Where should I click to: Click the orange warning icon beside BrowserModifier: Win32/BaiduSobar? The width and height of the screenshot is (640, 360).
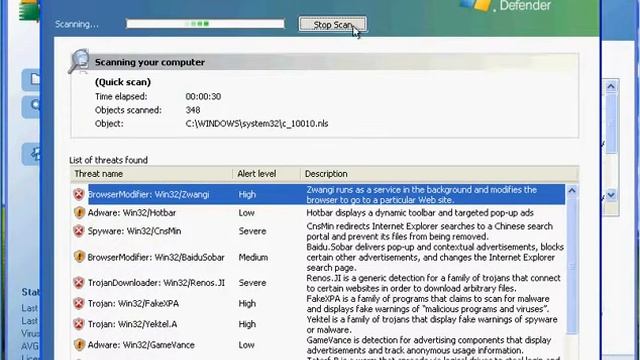coord(79,257)
